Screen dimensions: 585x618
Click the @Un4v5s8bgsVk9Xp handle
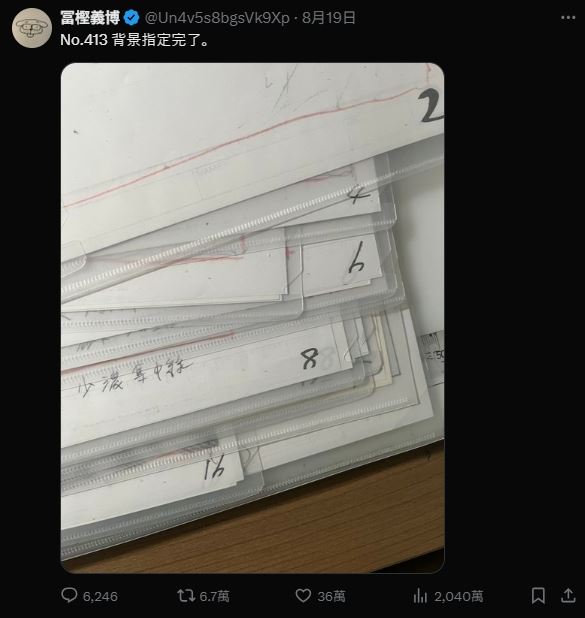point(217,18)
